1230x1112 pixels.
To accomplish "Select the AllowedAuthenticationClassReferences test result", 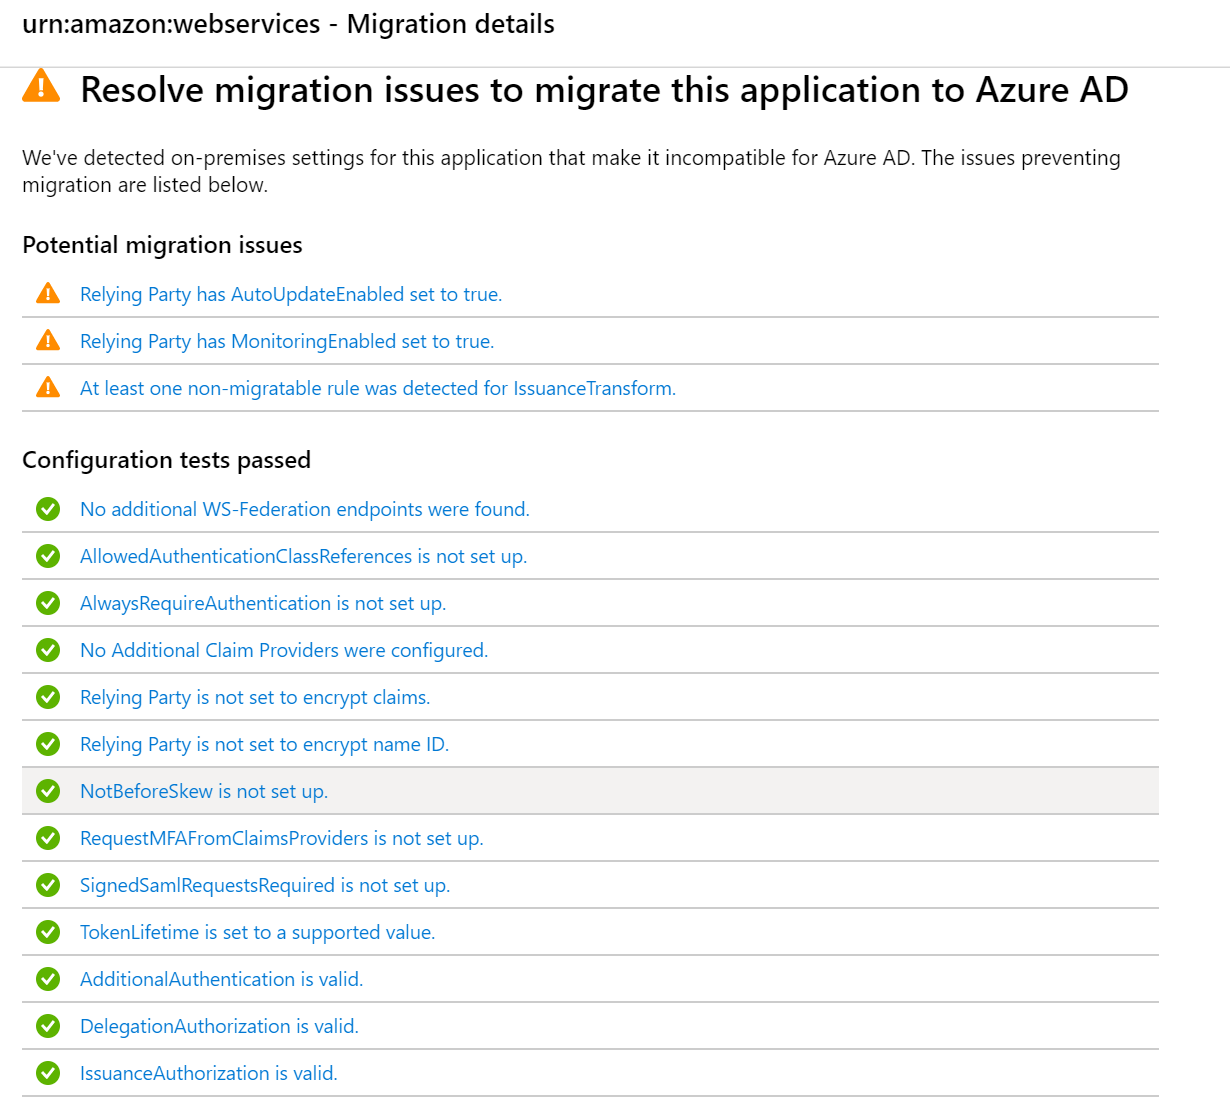I will tap(303, 556).
